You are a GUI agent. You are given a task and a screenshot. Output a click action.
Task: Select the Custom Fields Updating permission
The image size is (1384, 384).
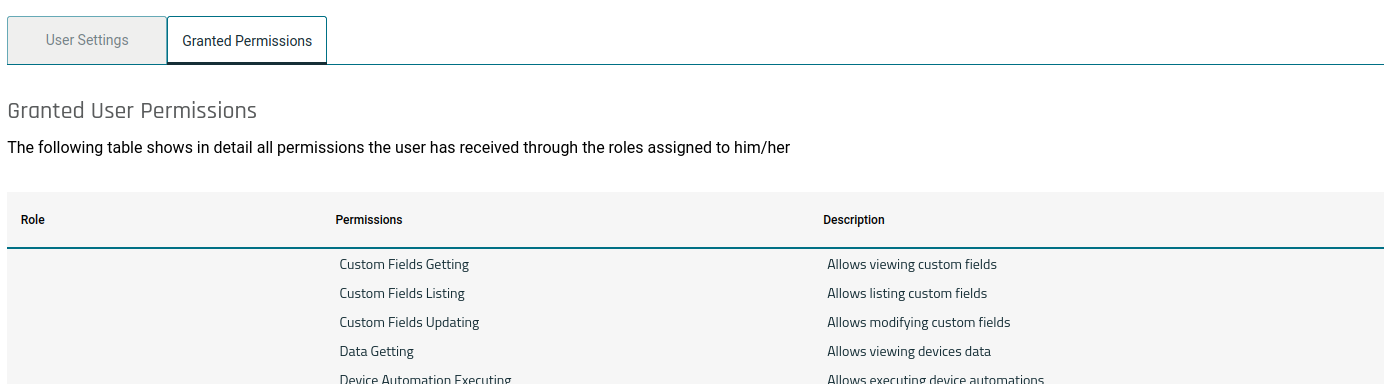pyautogui.click(x=409, y=323)
